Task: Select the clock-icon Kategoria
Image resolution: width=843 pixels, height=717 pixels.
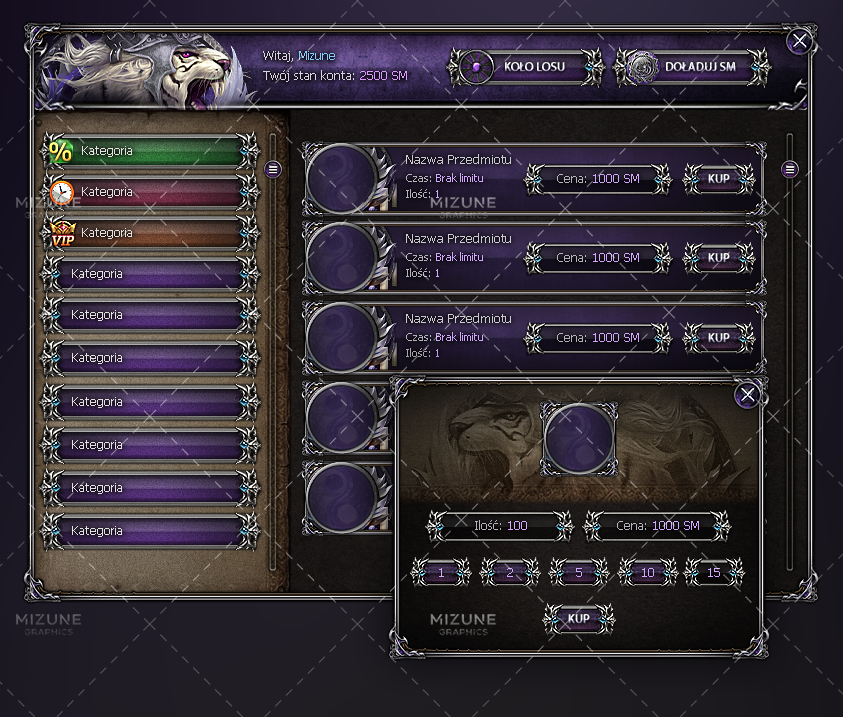Action: tap(151, 192)
